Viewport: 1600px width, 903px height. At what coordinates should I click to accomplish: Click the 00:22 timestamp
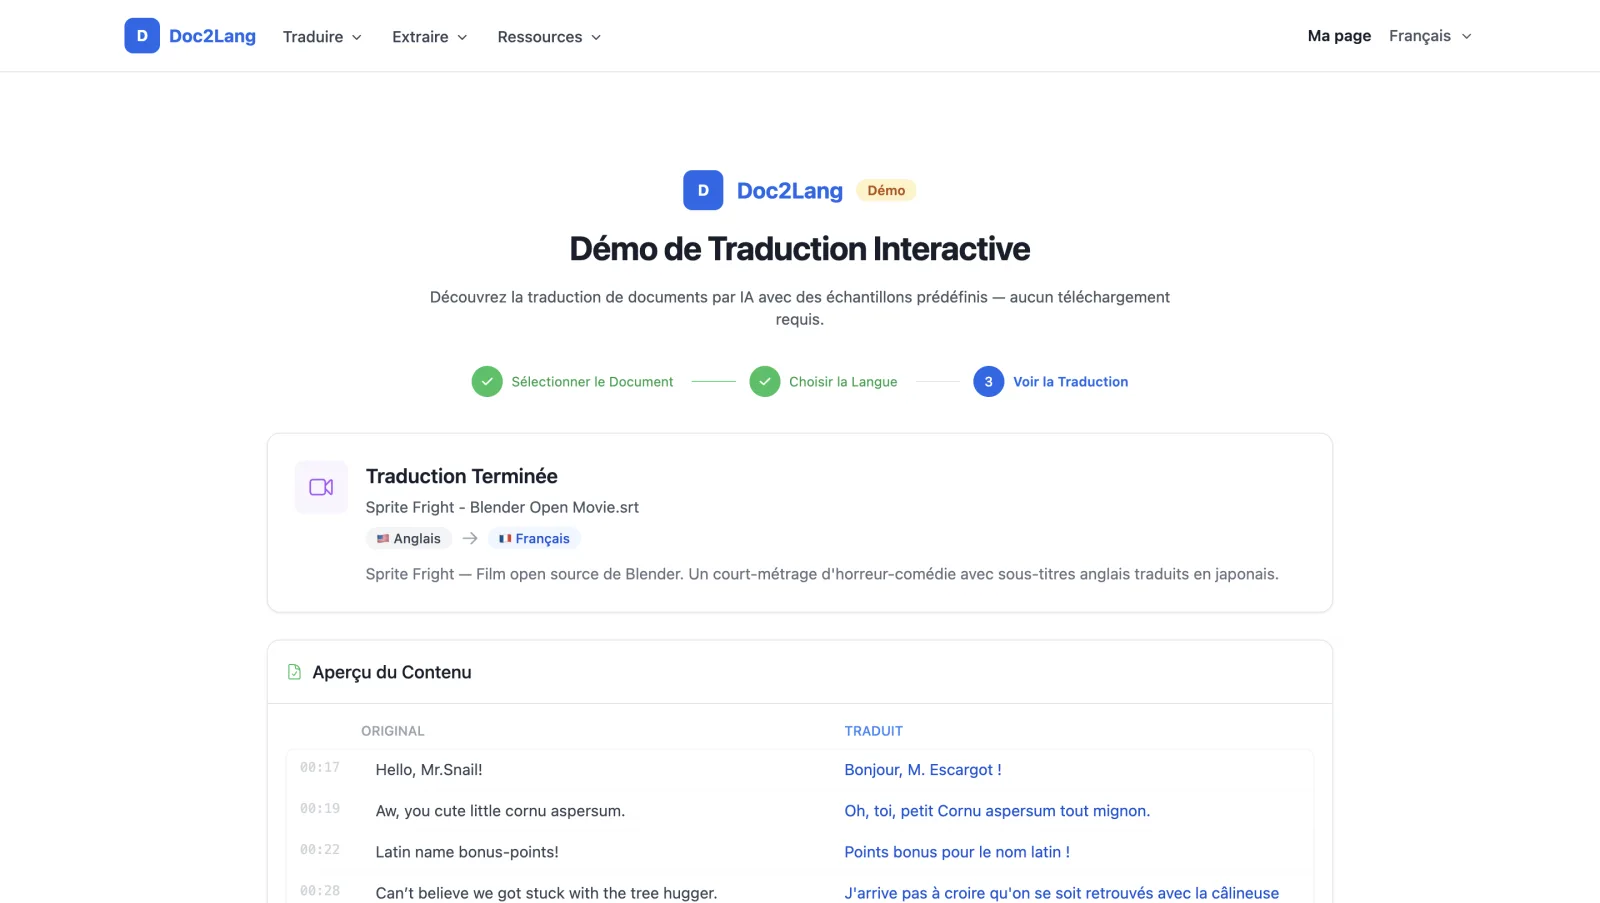coord(320,849)
